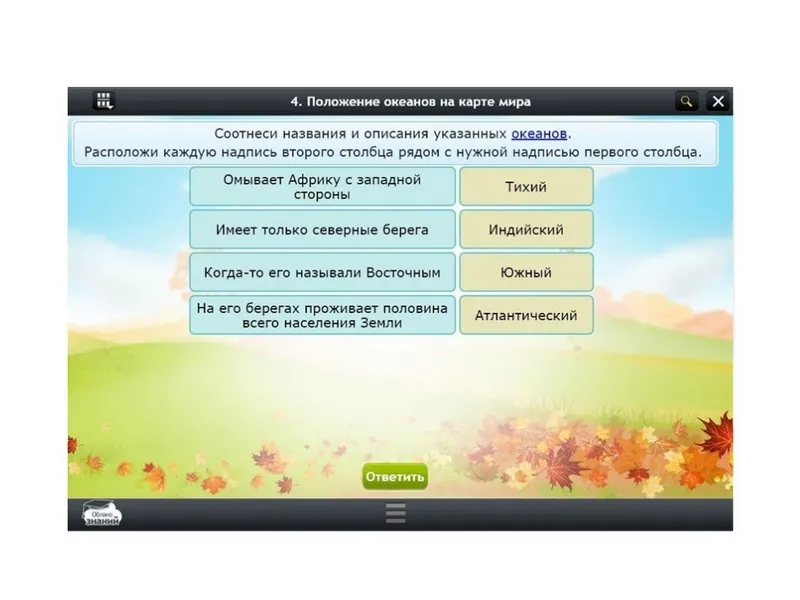The height and width of the screenshot is (600, 800).
Task: Click the magnifier zoom icon
Action: 686,101
